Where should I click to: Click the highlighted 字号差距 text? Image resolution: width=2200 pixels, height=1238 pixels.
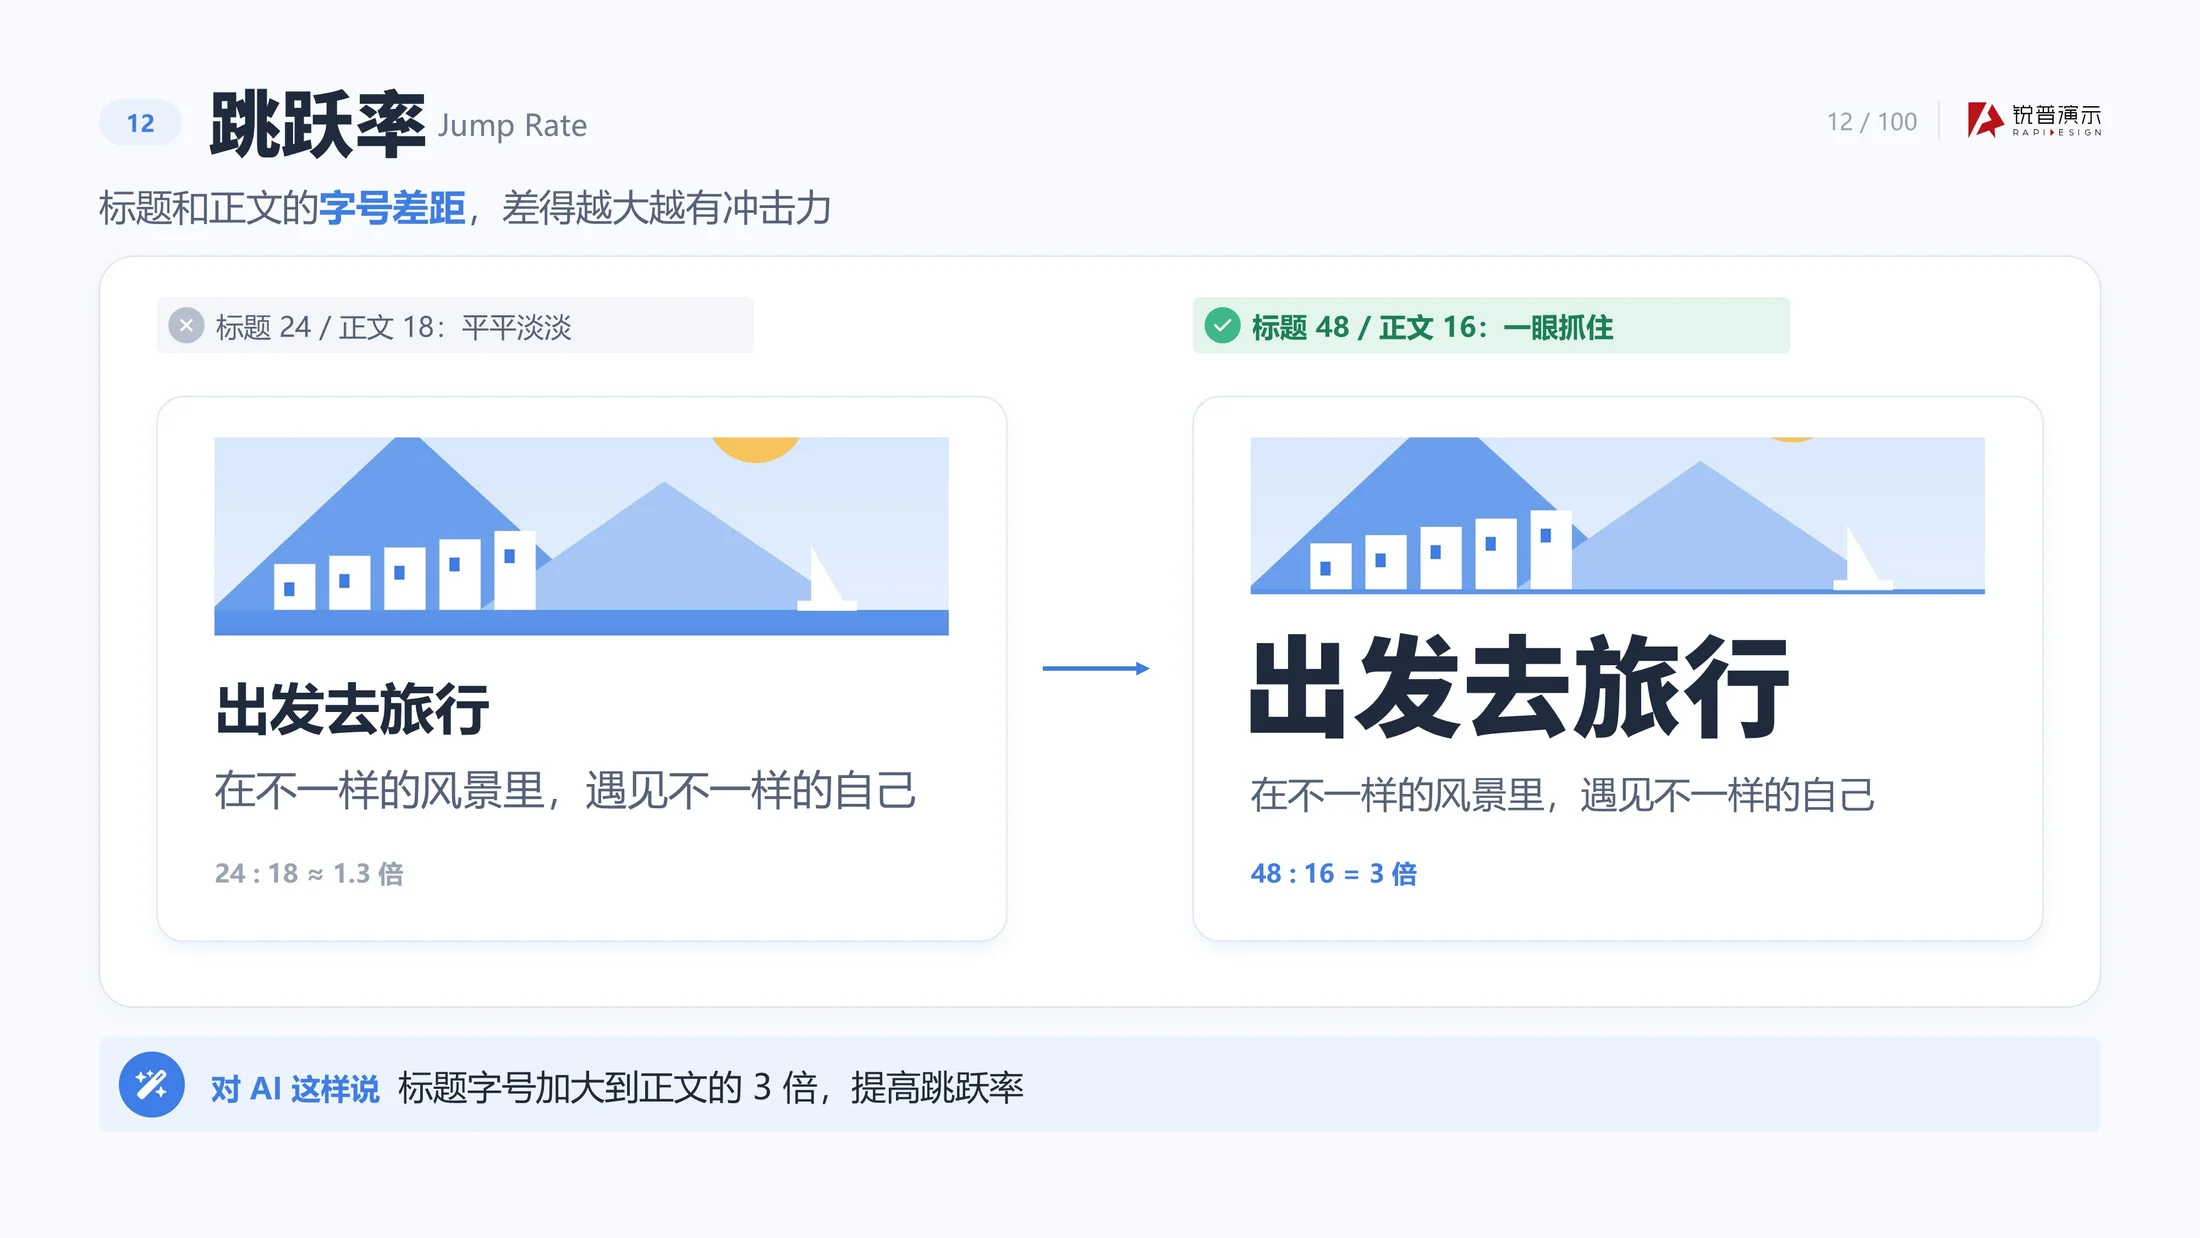[x=392, y=208]
